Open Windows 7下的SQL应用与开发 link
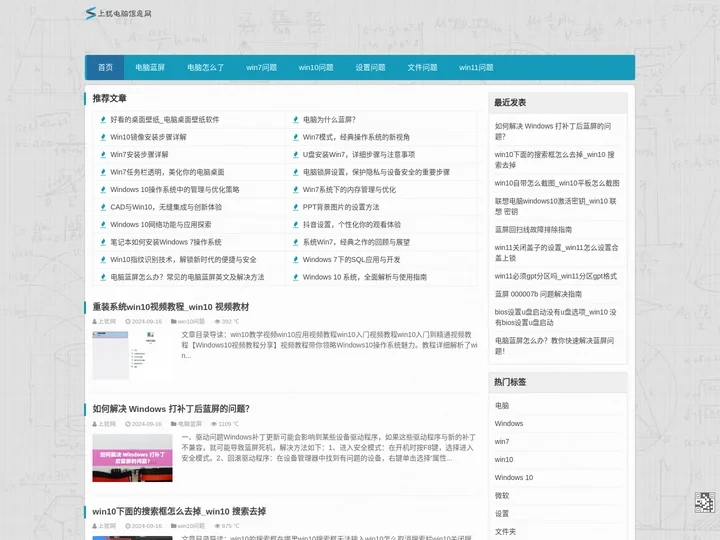 [x=351, y=259]
